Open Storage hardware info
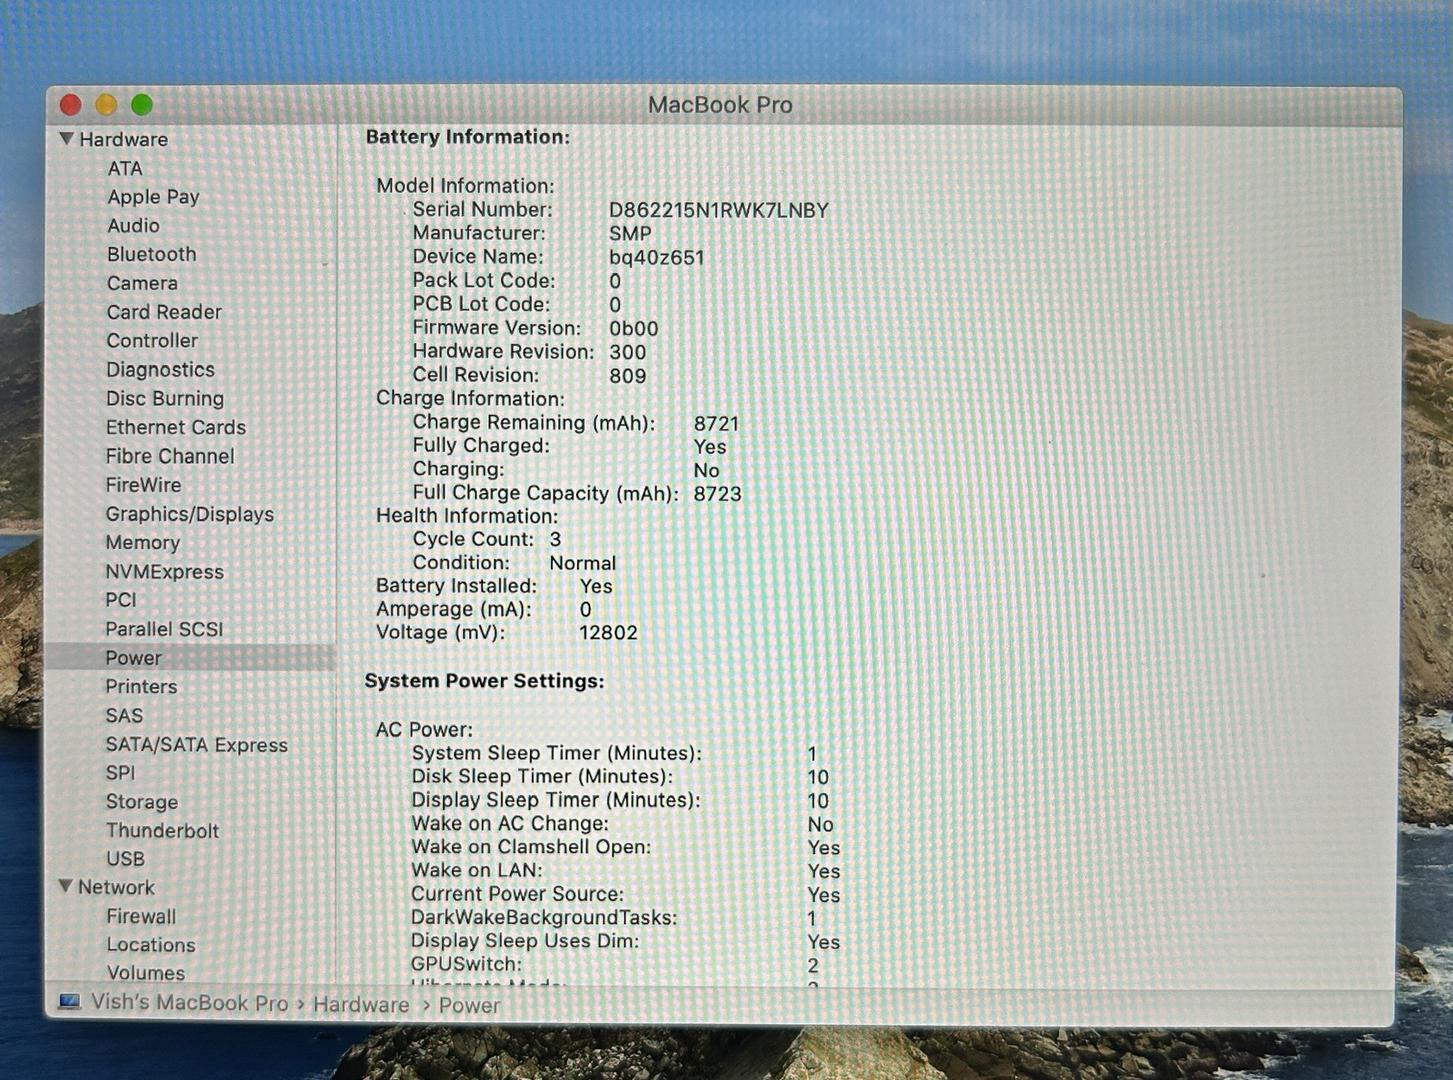The width and height of the screenshot is (1453, 1080). 142,802
